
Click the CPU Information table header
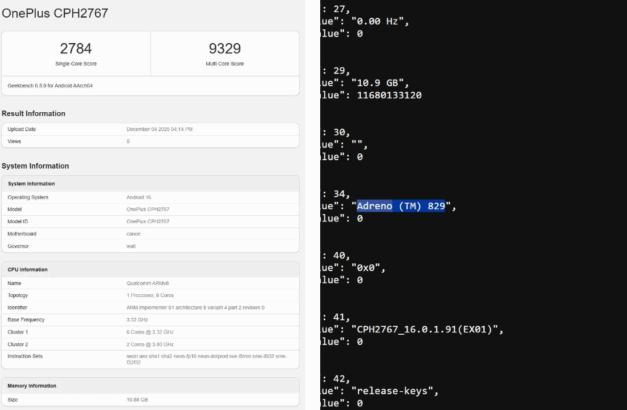tap(30, 269)
